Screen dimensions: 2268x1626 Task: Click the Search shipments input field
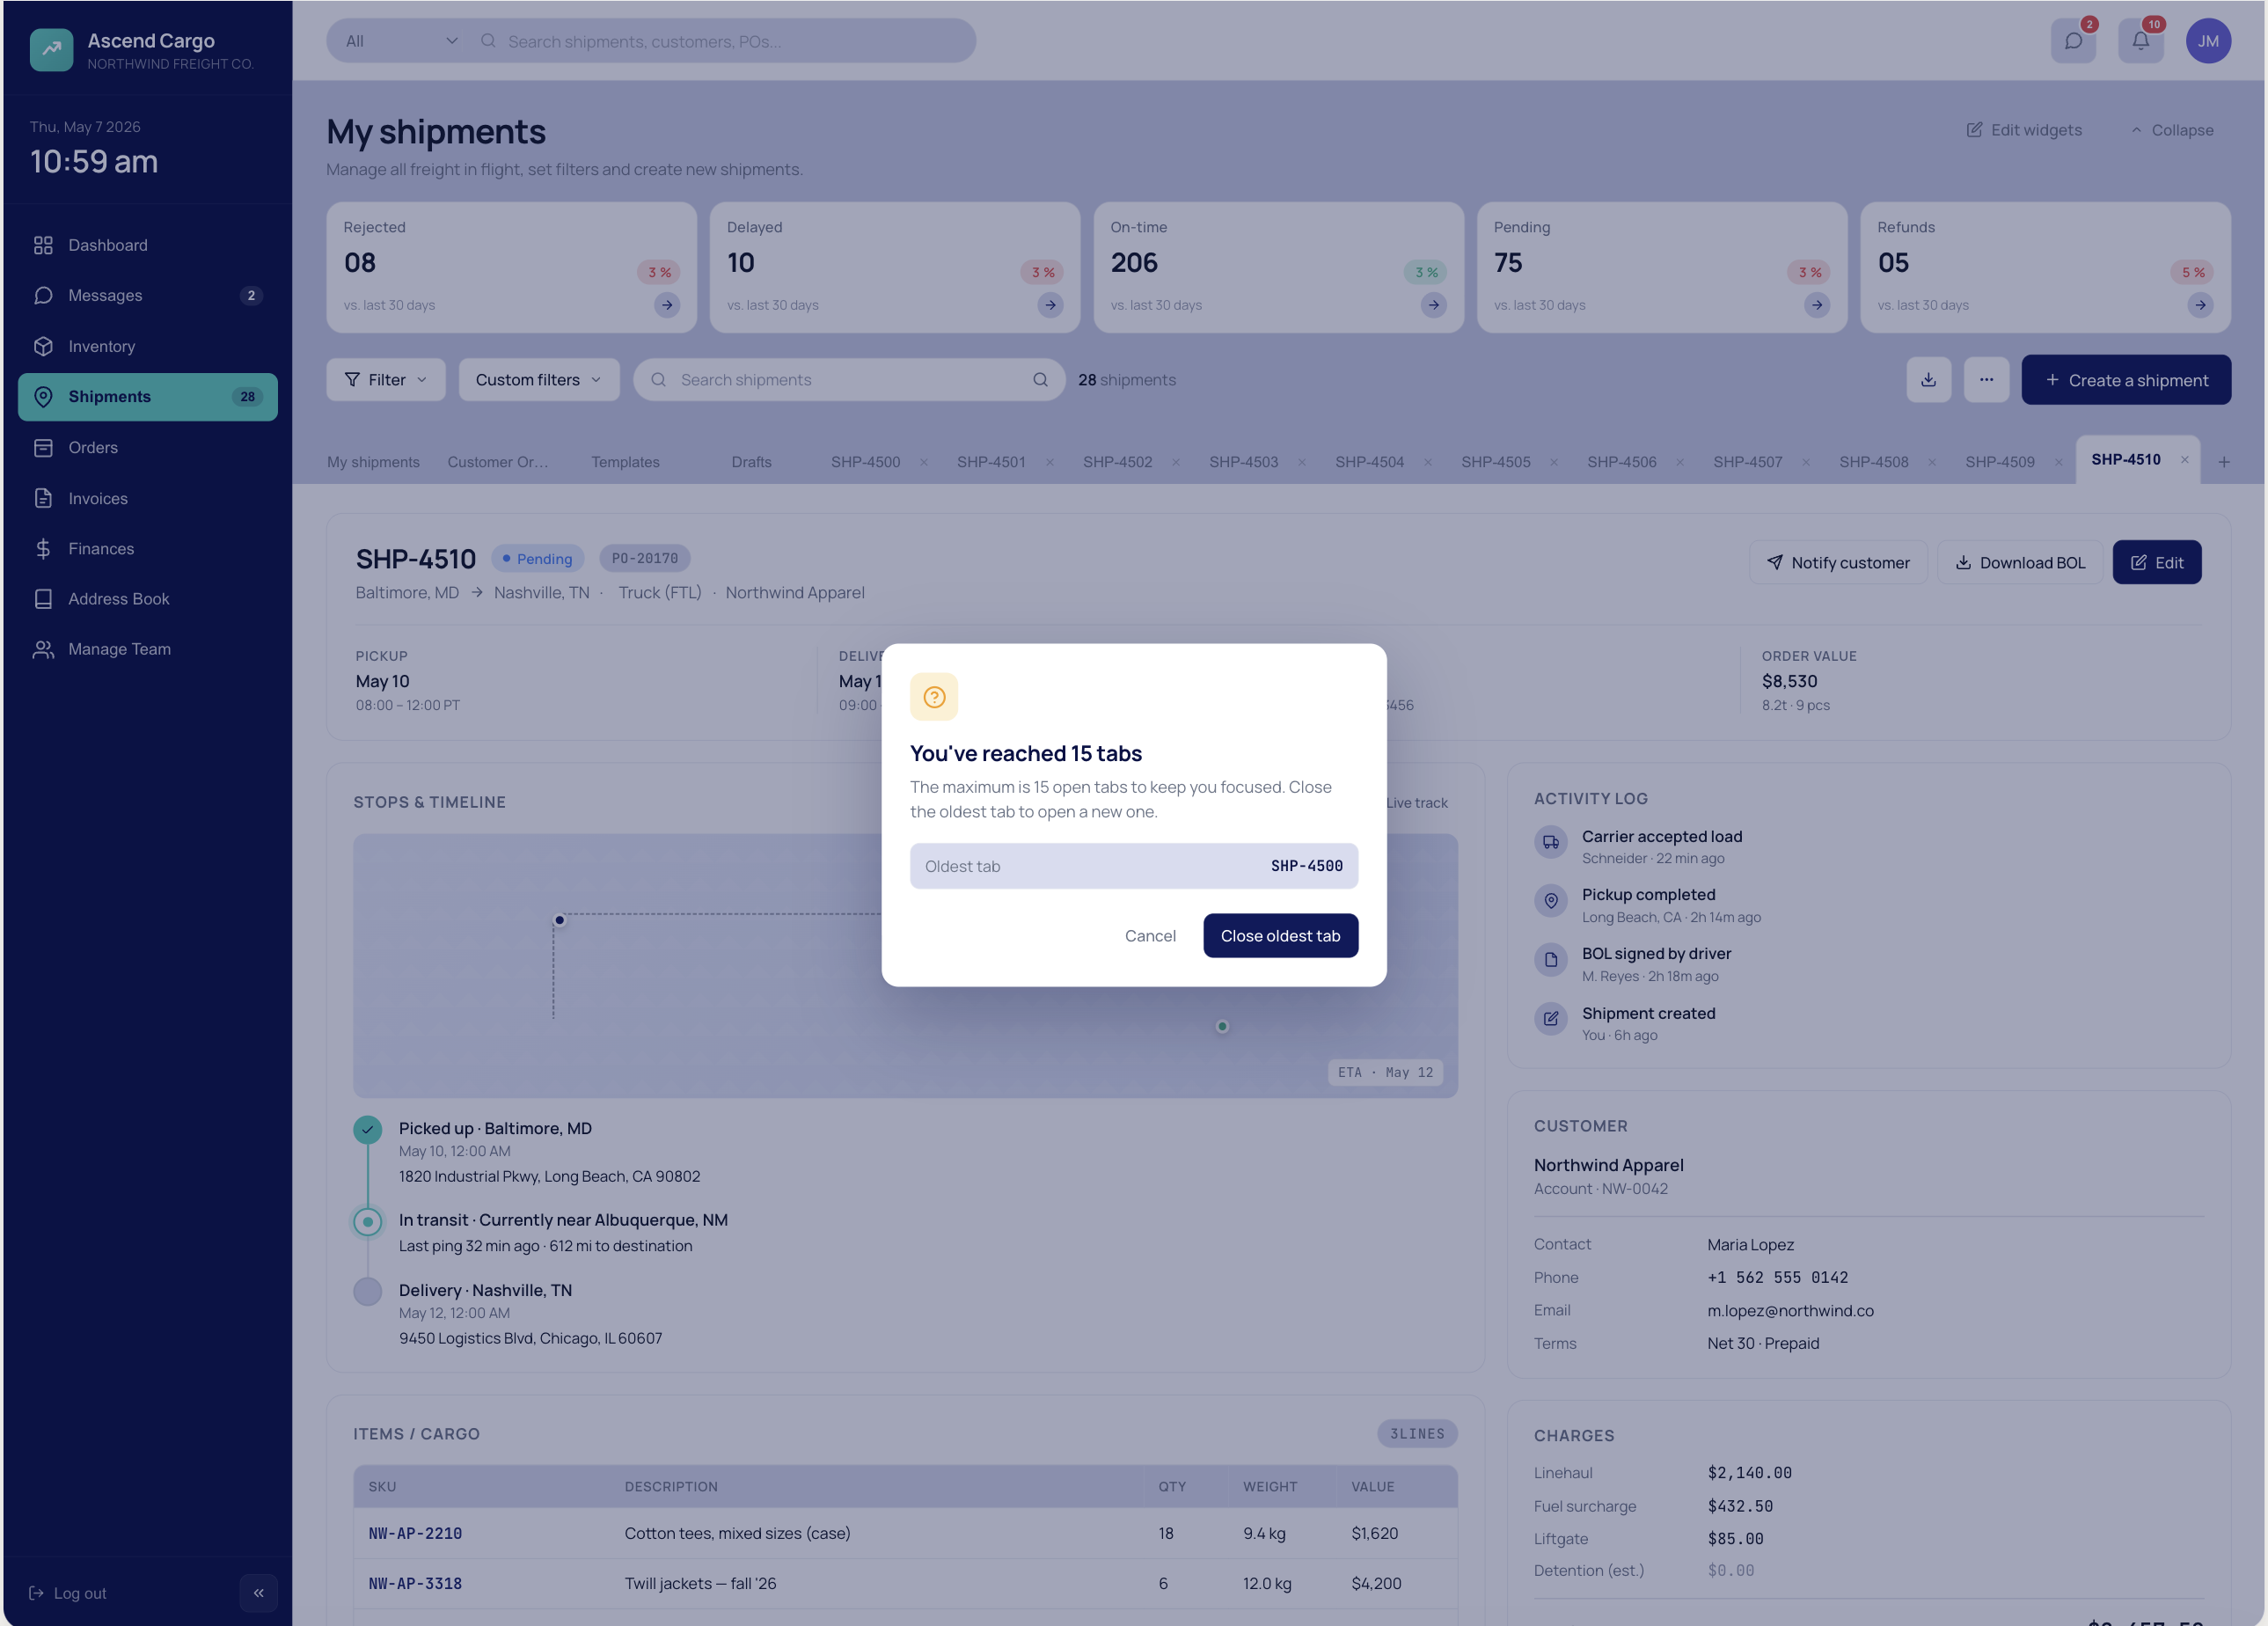848,380
